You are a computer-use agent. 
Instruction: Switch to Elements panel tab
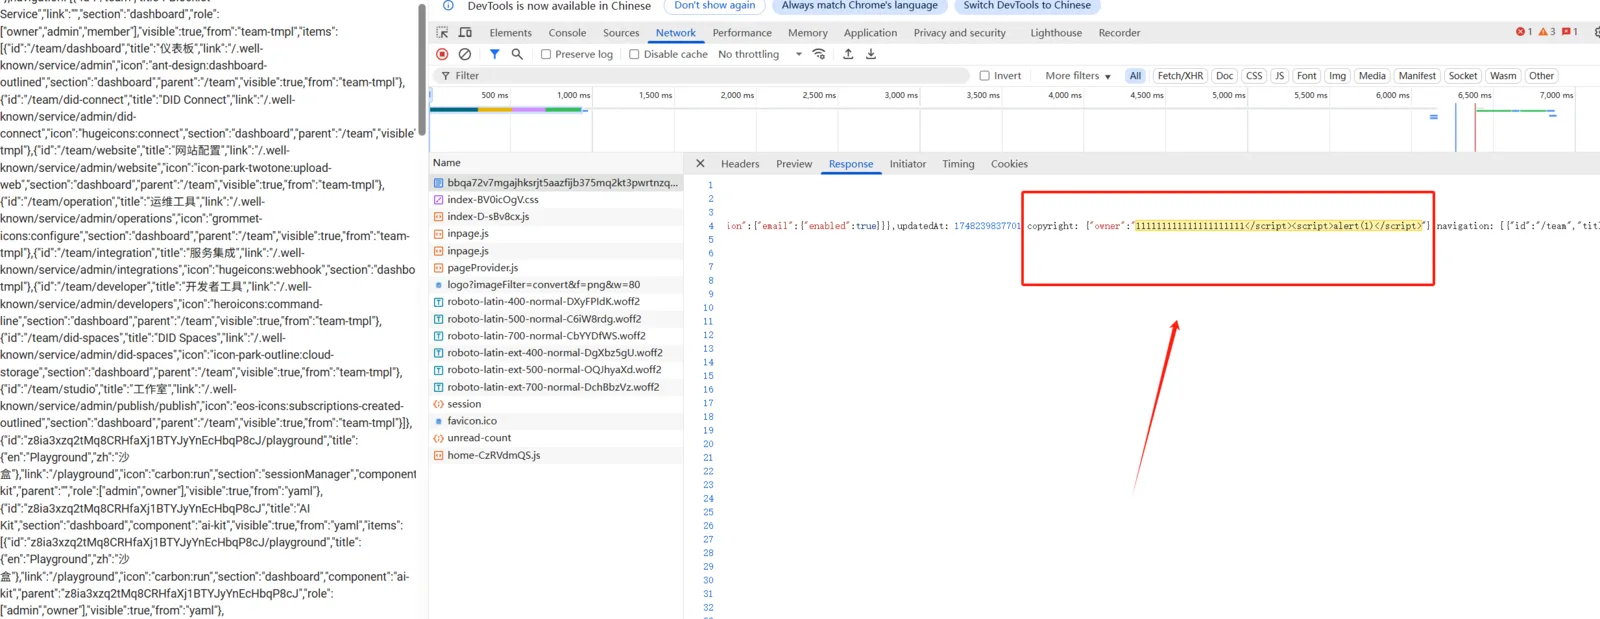[511, 33]
